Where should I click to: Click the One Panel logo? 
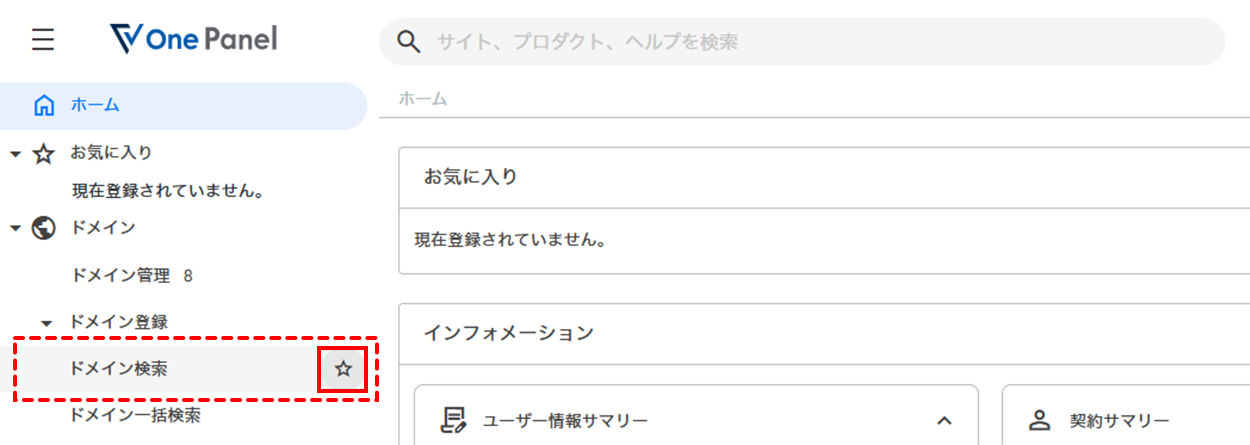coord(193,40)
